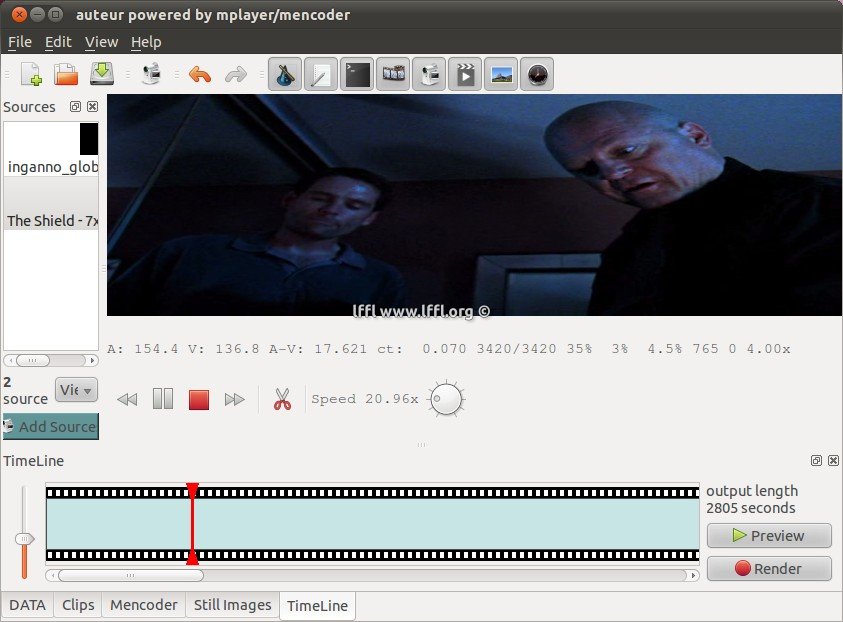Float the Sources panel with its detach icon
The width and height of the screenshot is (843, 622).
[x=75, y=106]
